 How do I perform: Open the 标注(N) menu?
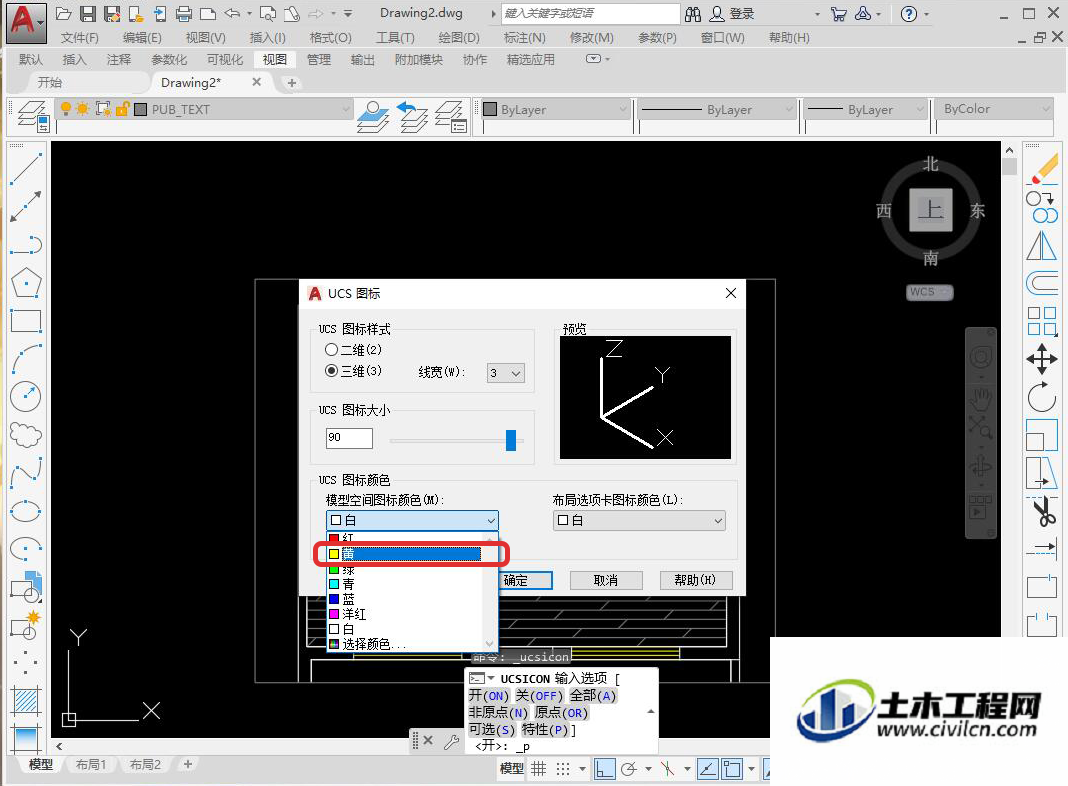coord(524,37)
